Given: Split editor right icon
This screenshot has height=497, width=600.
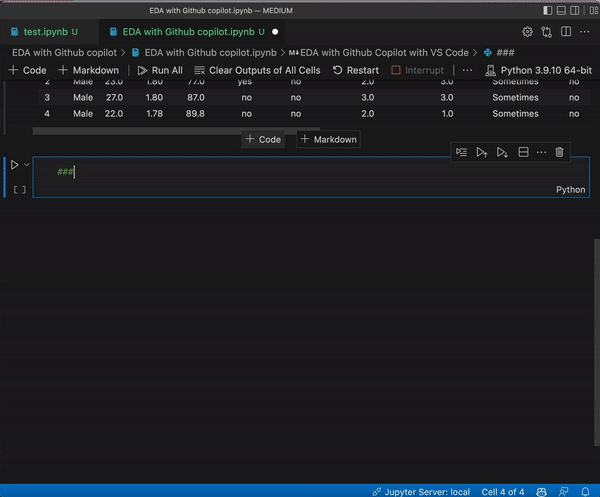Looking at the screenshot, I should click(x=566, y=32).
